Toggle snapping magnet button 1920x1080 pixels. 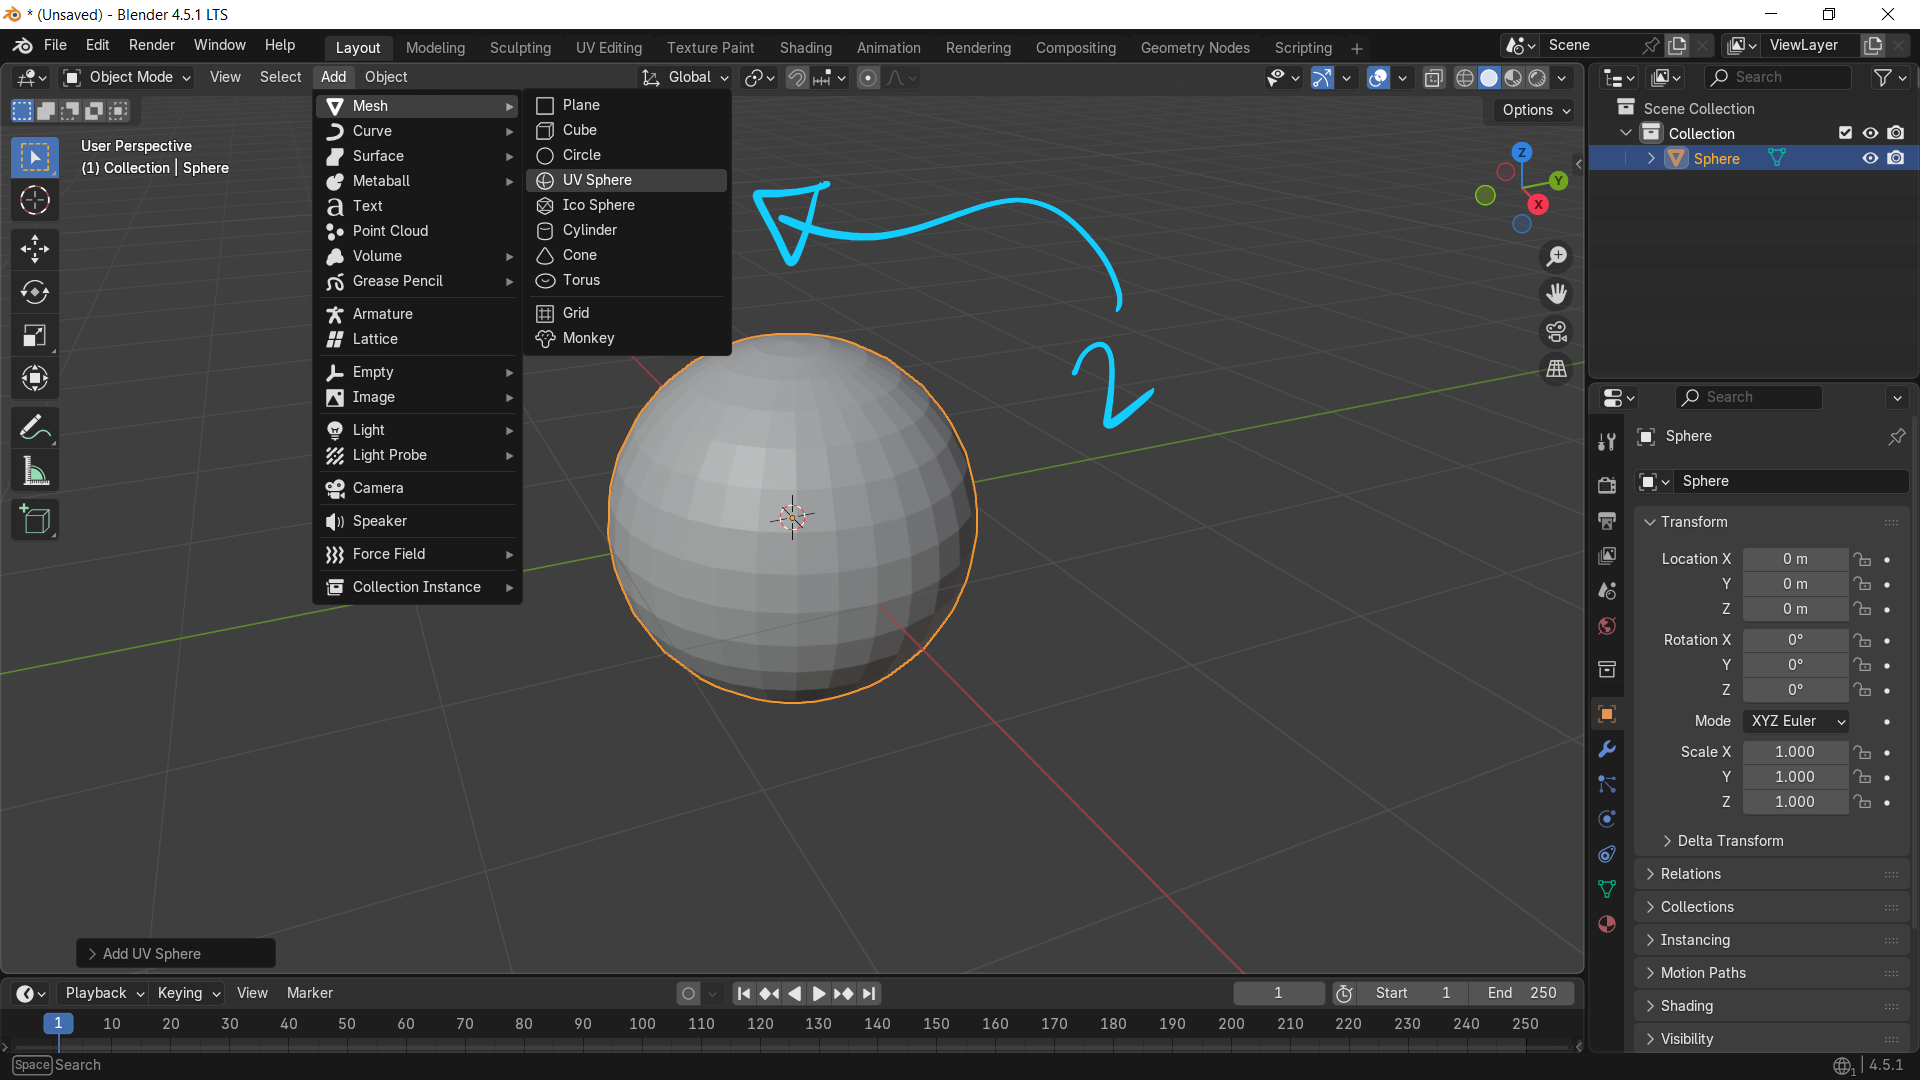coord(797,78)
